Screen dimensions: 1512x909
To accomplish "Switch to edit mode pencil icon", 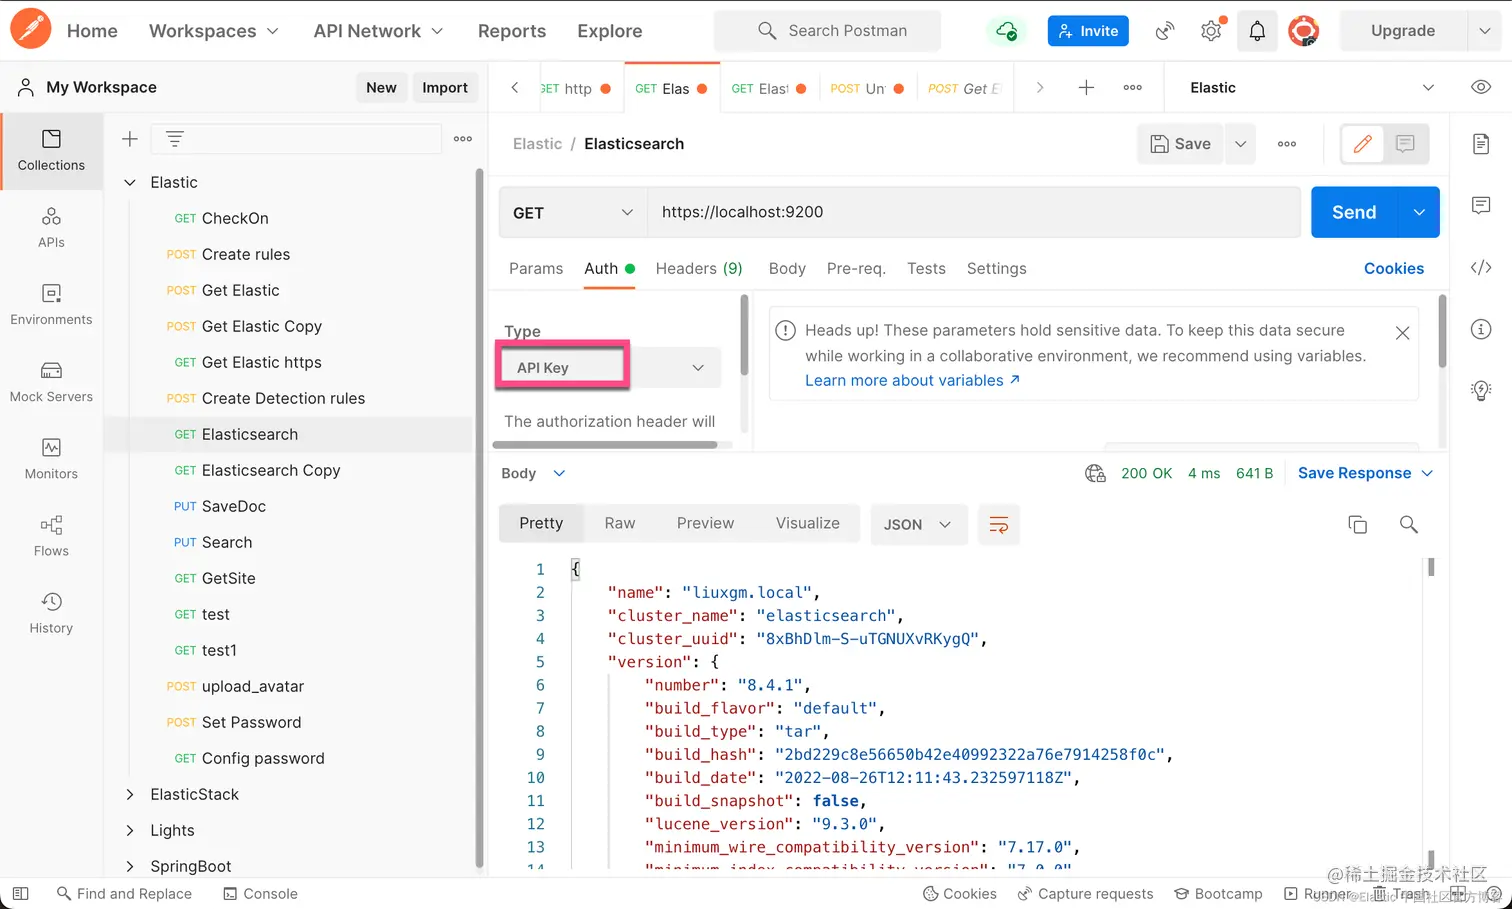I will [x=1362, y=144].
